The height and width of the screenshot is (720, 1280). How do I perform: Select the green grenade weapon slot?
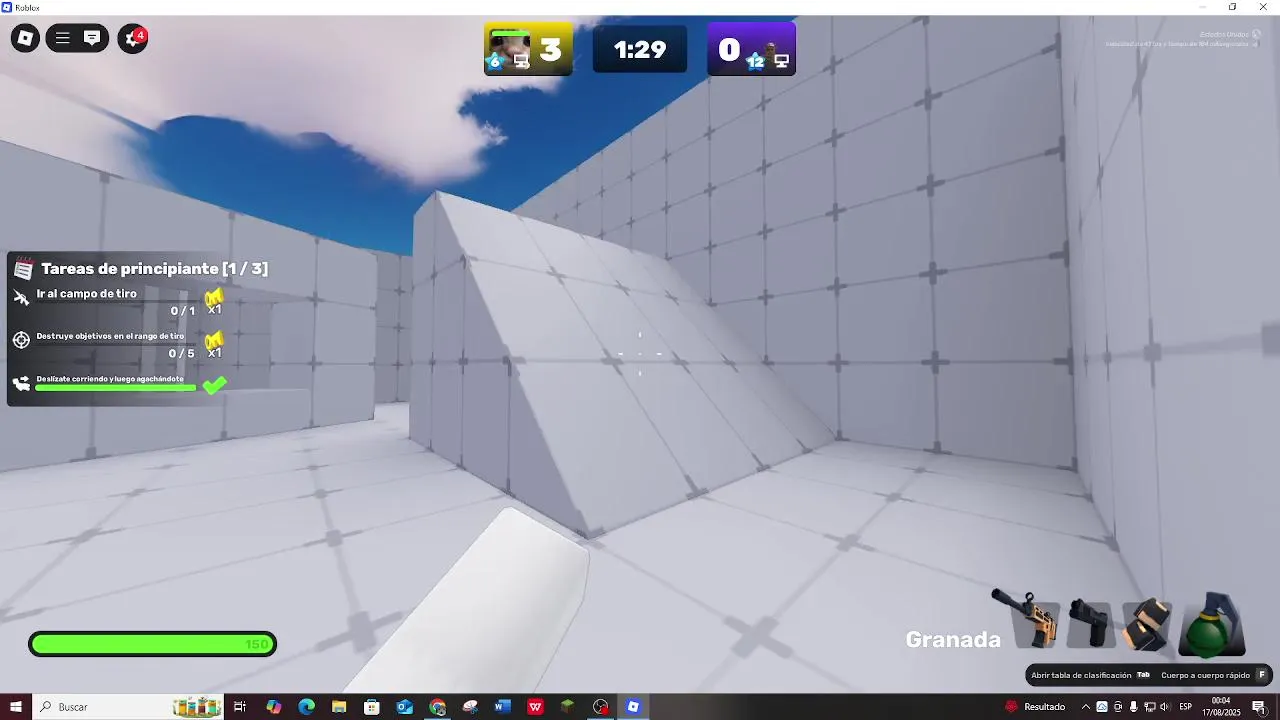tap(1211, 625)
